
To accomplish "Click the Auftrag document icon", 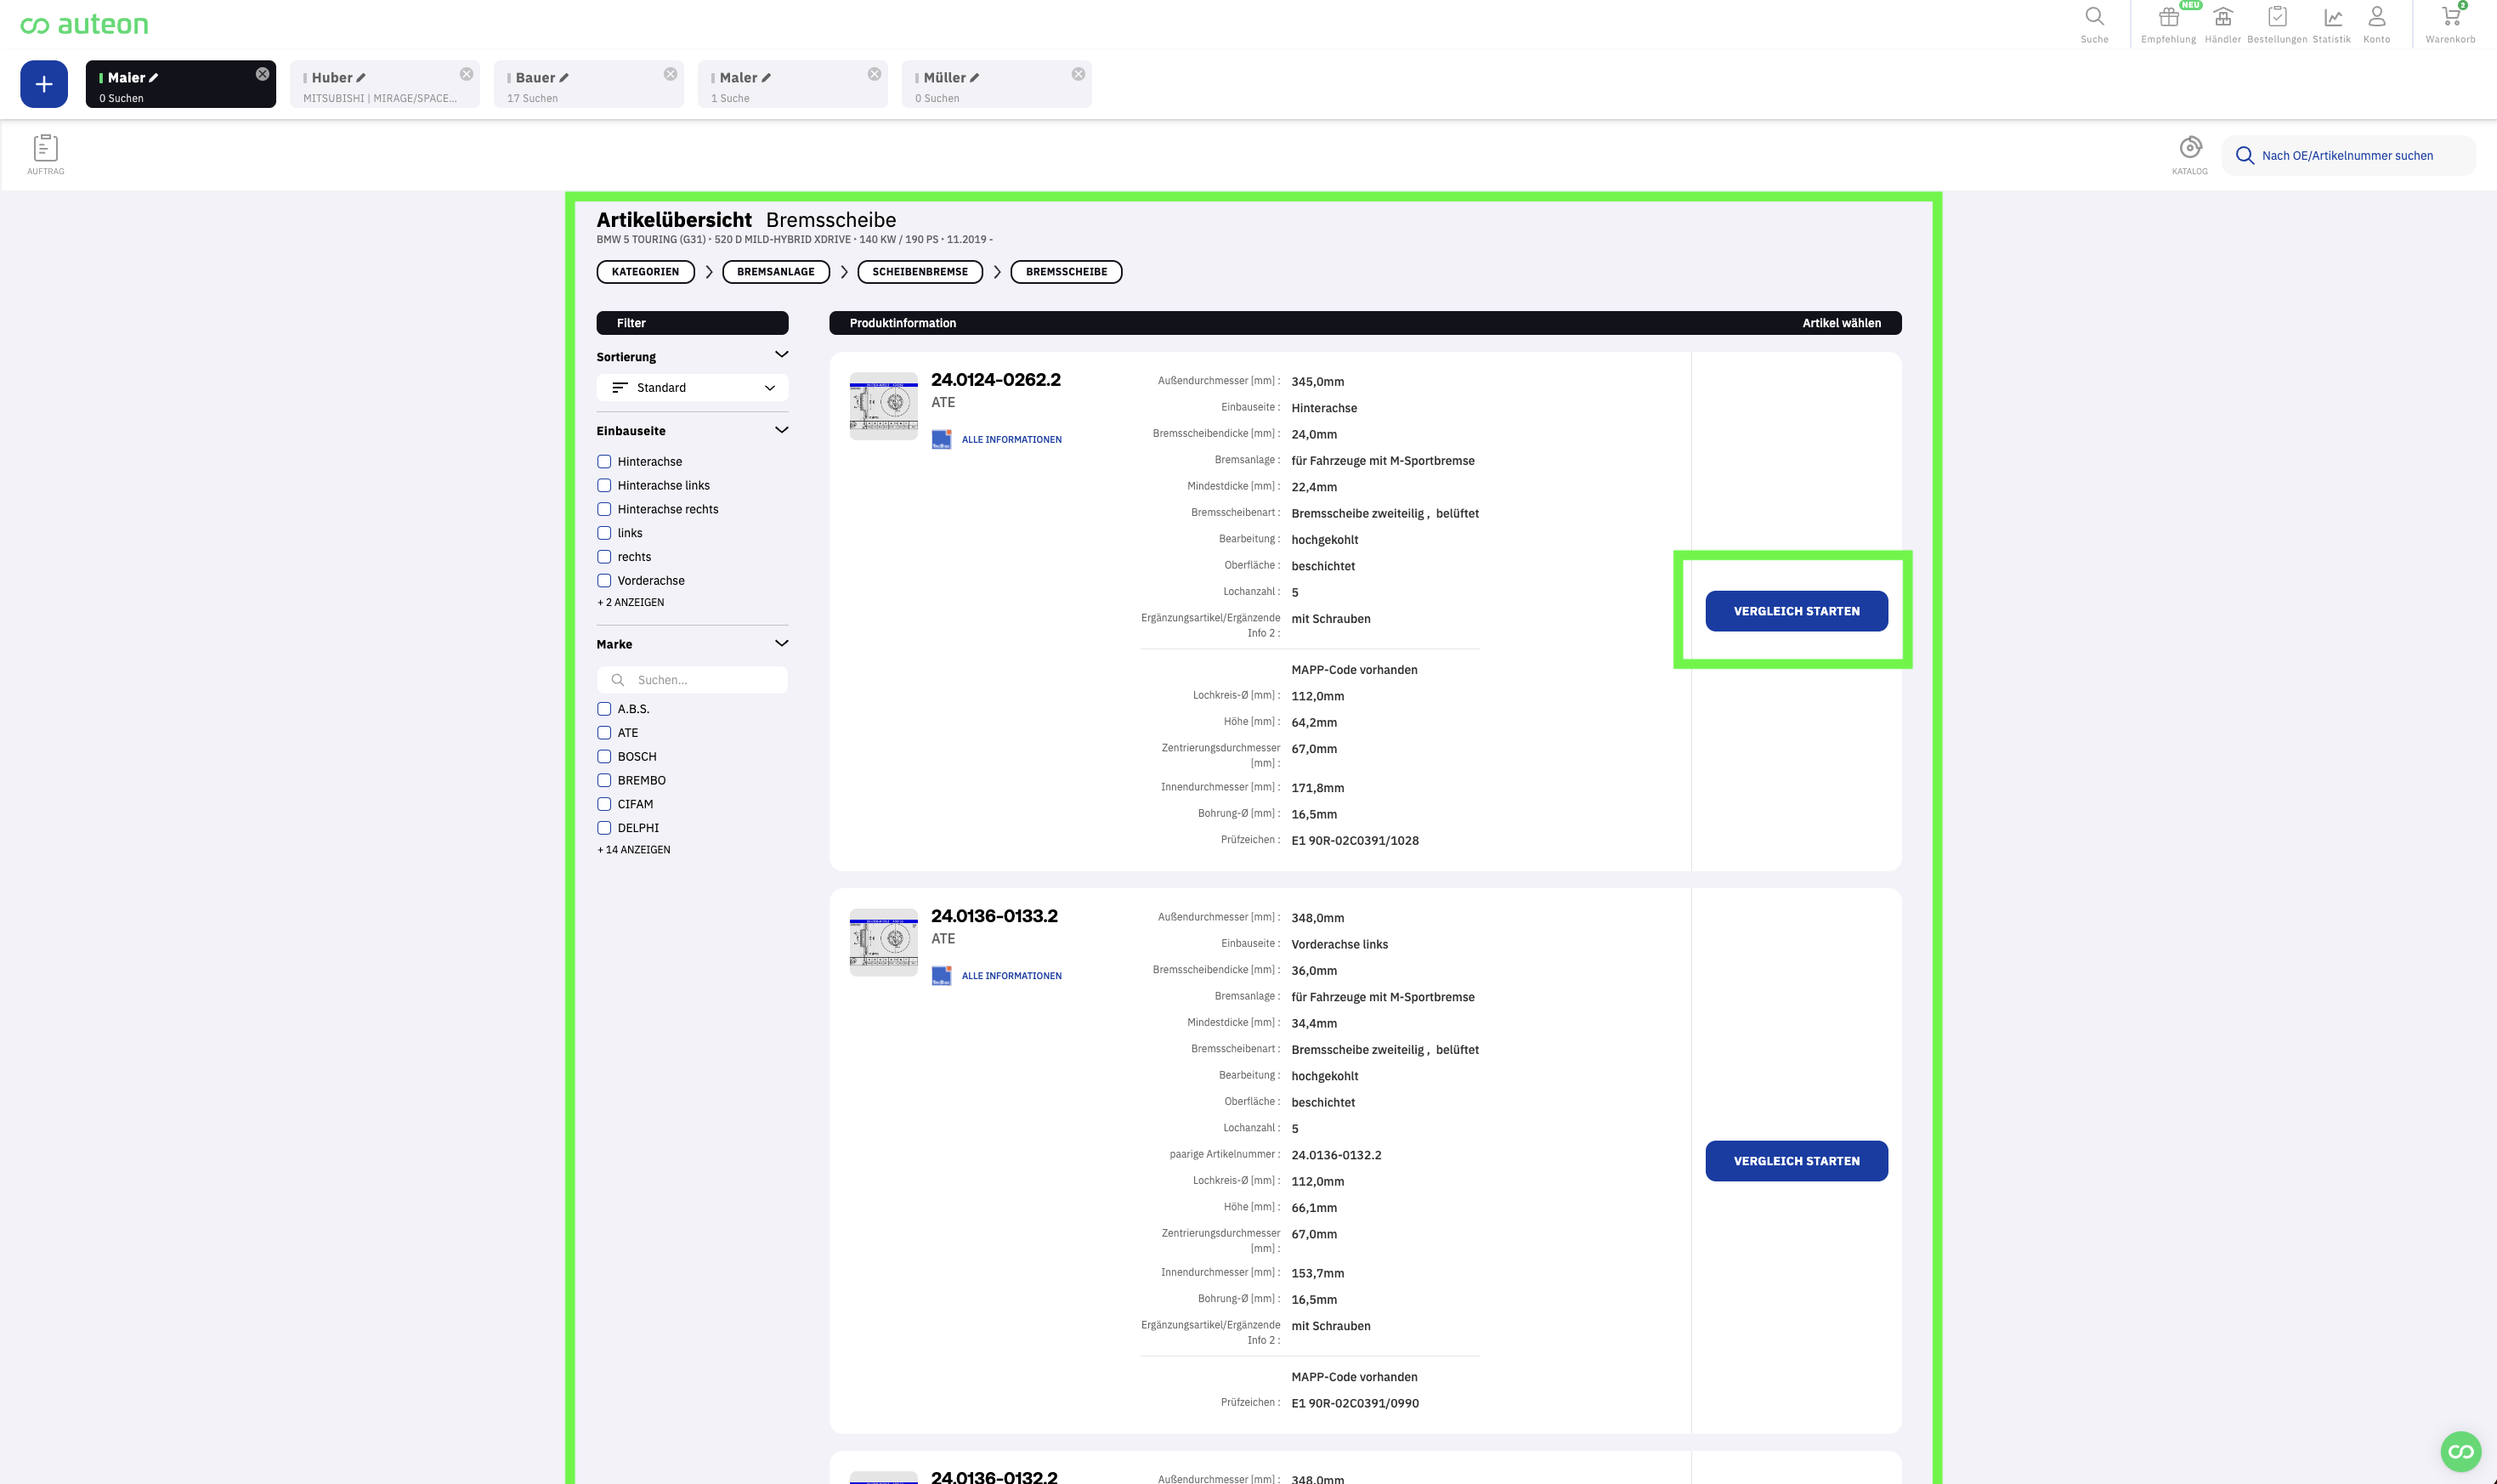I will [x=46, y=149].
